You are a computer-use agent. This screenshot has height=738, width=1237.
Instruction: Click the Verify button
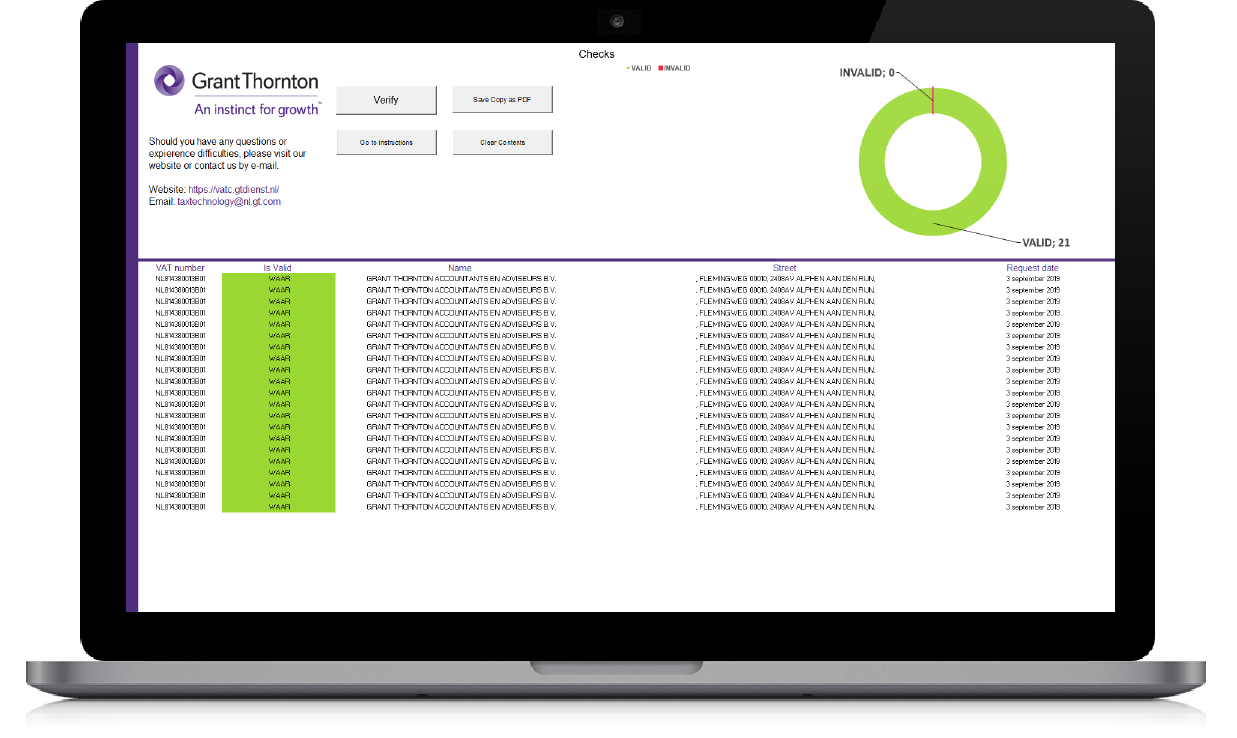(386, 100)
